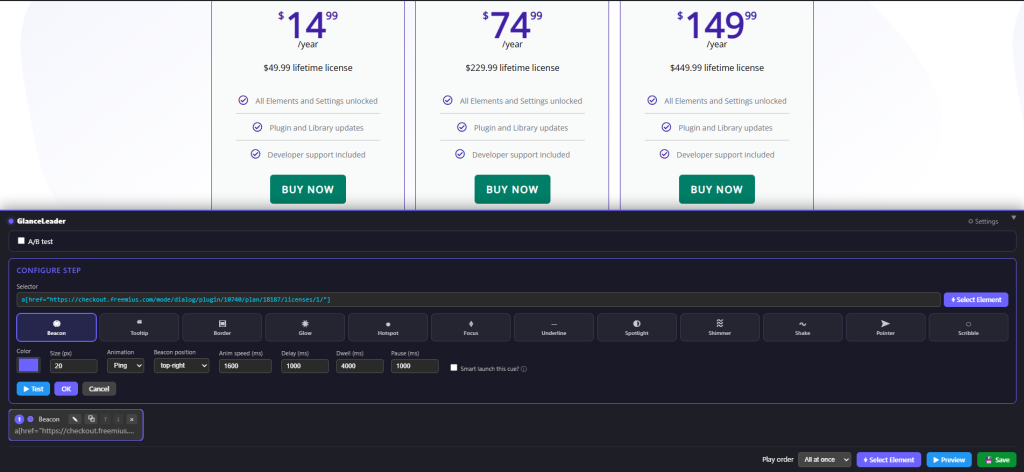
Task: Show Smart launch info icon
Action: pos(524,369)
